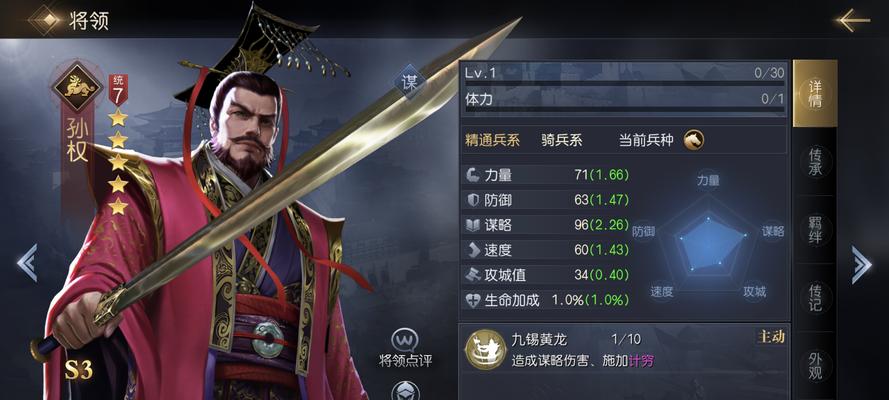
Task: Go to next general with right chevron
Action: coord(861,264)
